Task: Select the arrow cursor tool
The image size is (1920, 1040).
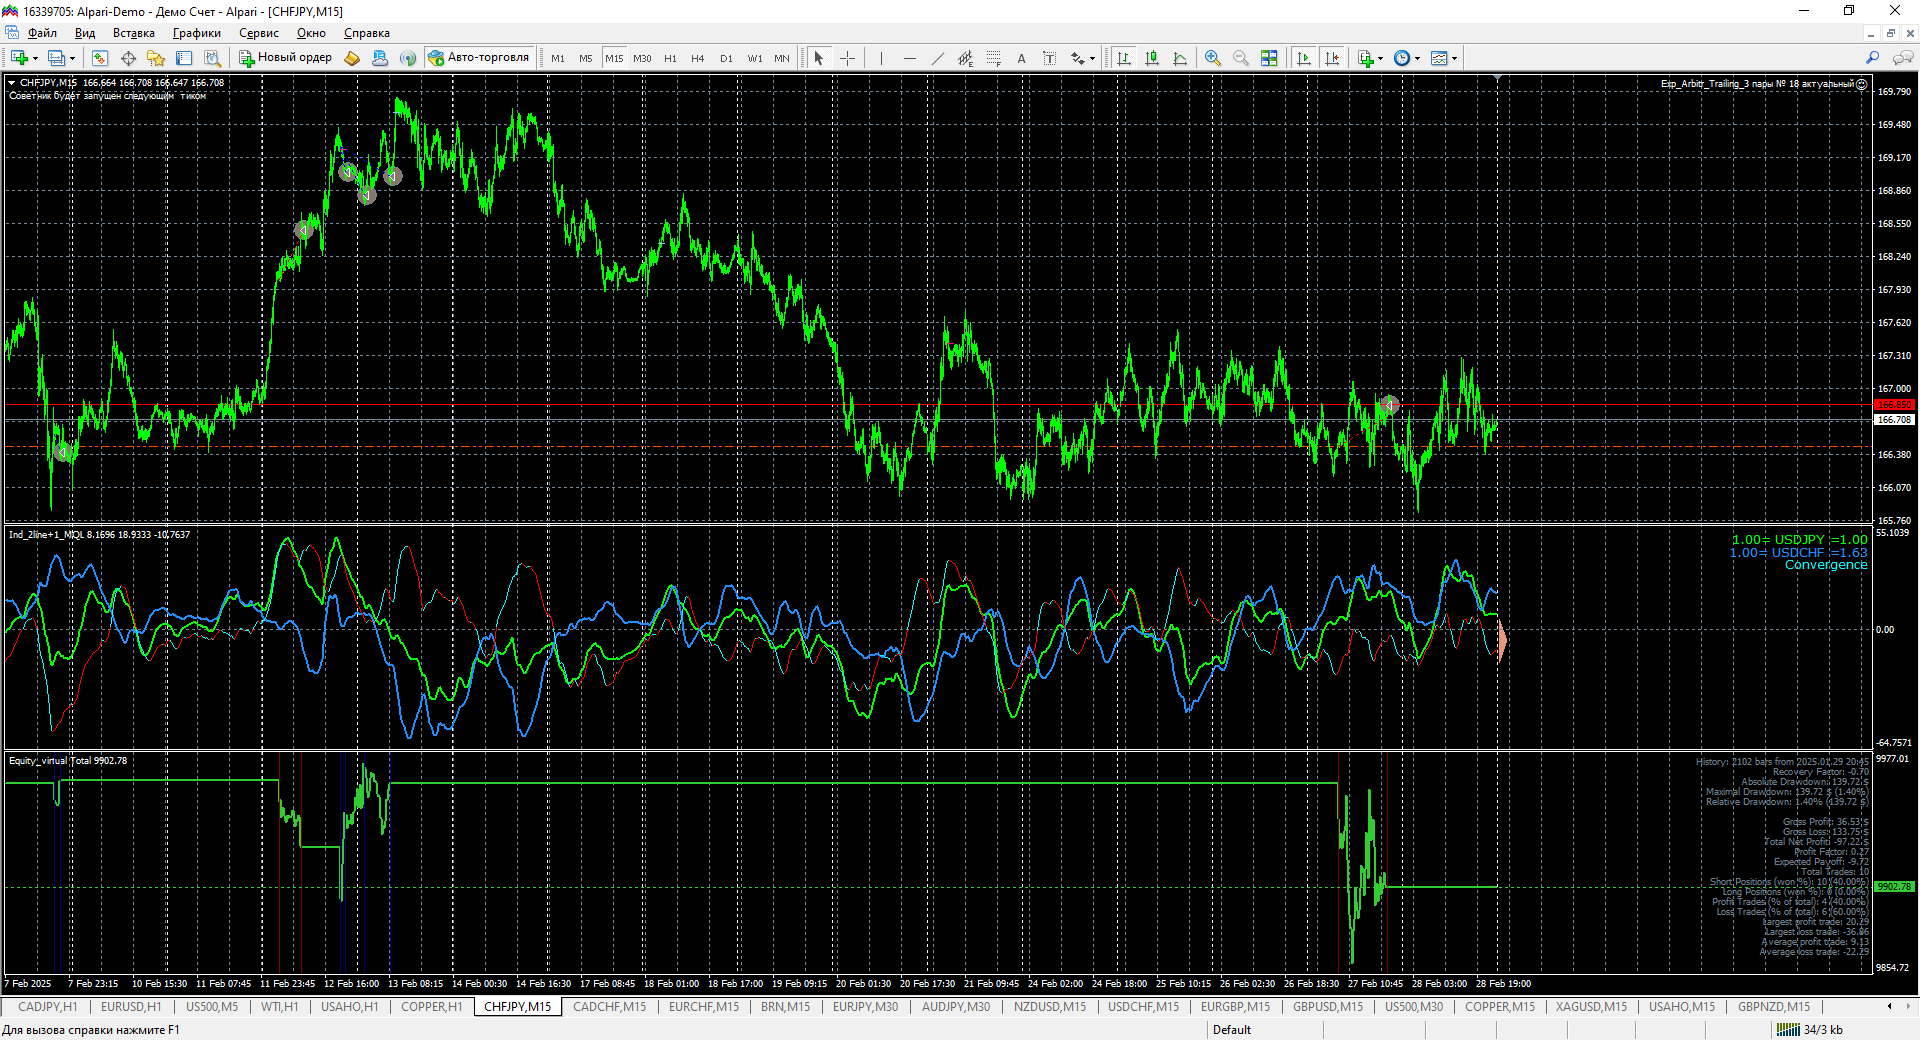Action: coord(819,58)
